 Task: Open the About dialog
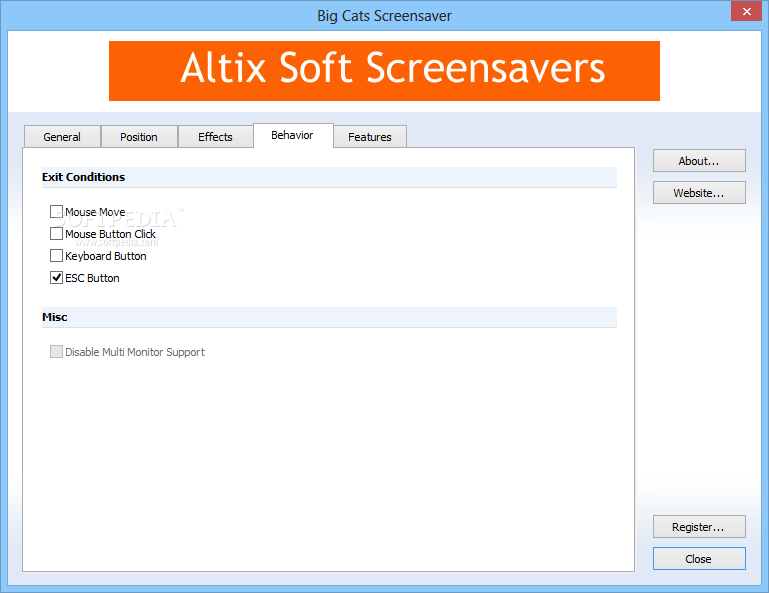coord(699,161)
